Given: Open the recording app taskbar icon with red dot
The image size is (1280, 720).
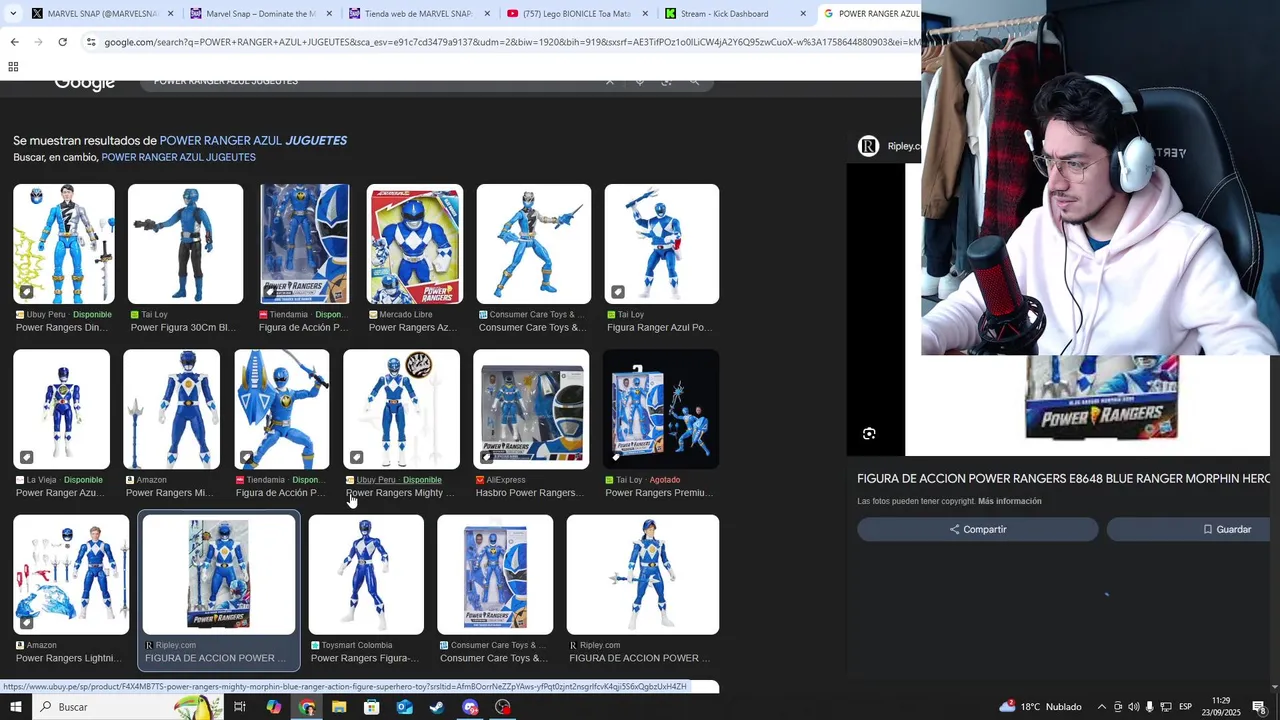Looking at the screenshot, I should pos(503,707).
